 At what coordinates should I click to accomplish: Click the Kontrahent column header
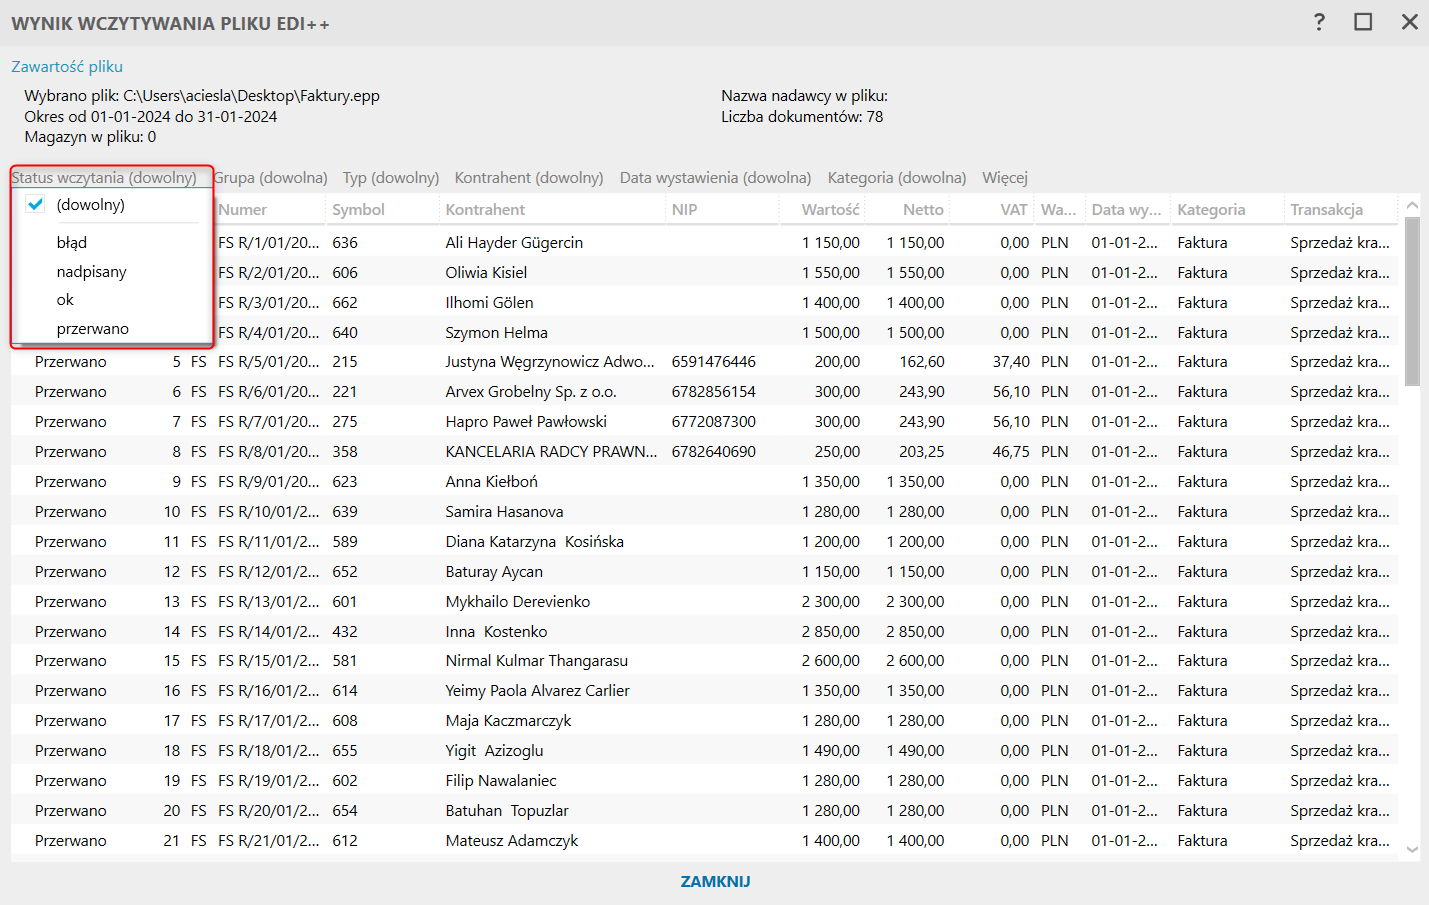click(x=485, y=210)
